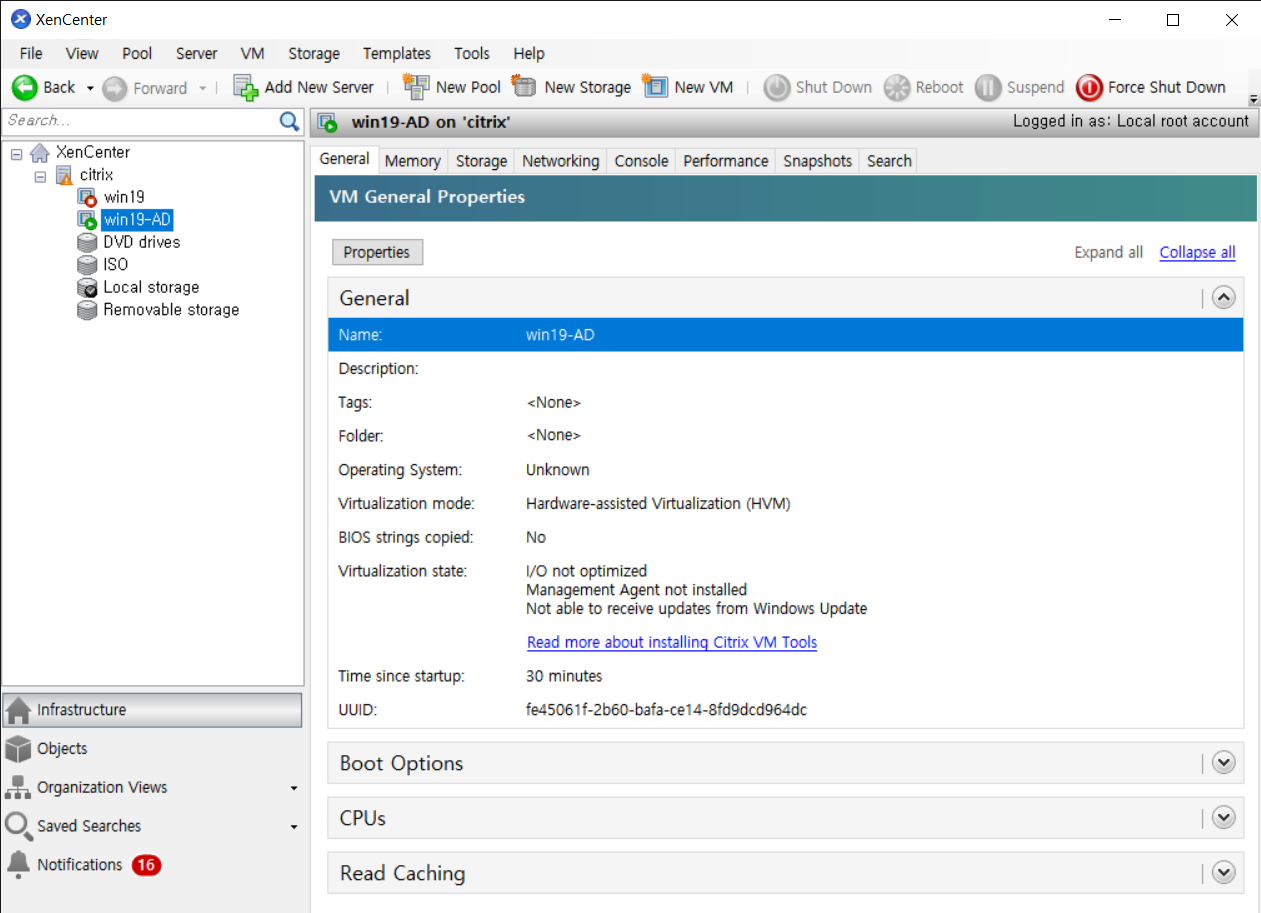This screenshot has width=1261, height=913.
Task: Open the View menu
Action: 82,54
